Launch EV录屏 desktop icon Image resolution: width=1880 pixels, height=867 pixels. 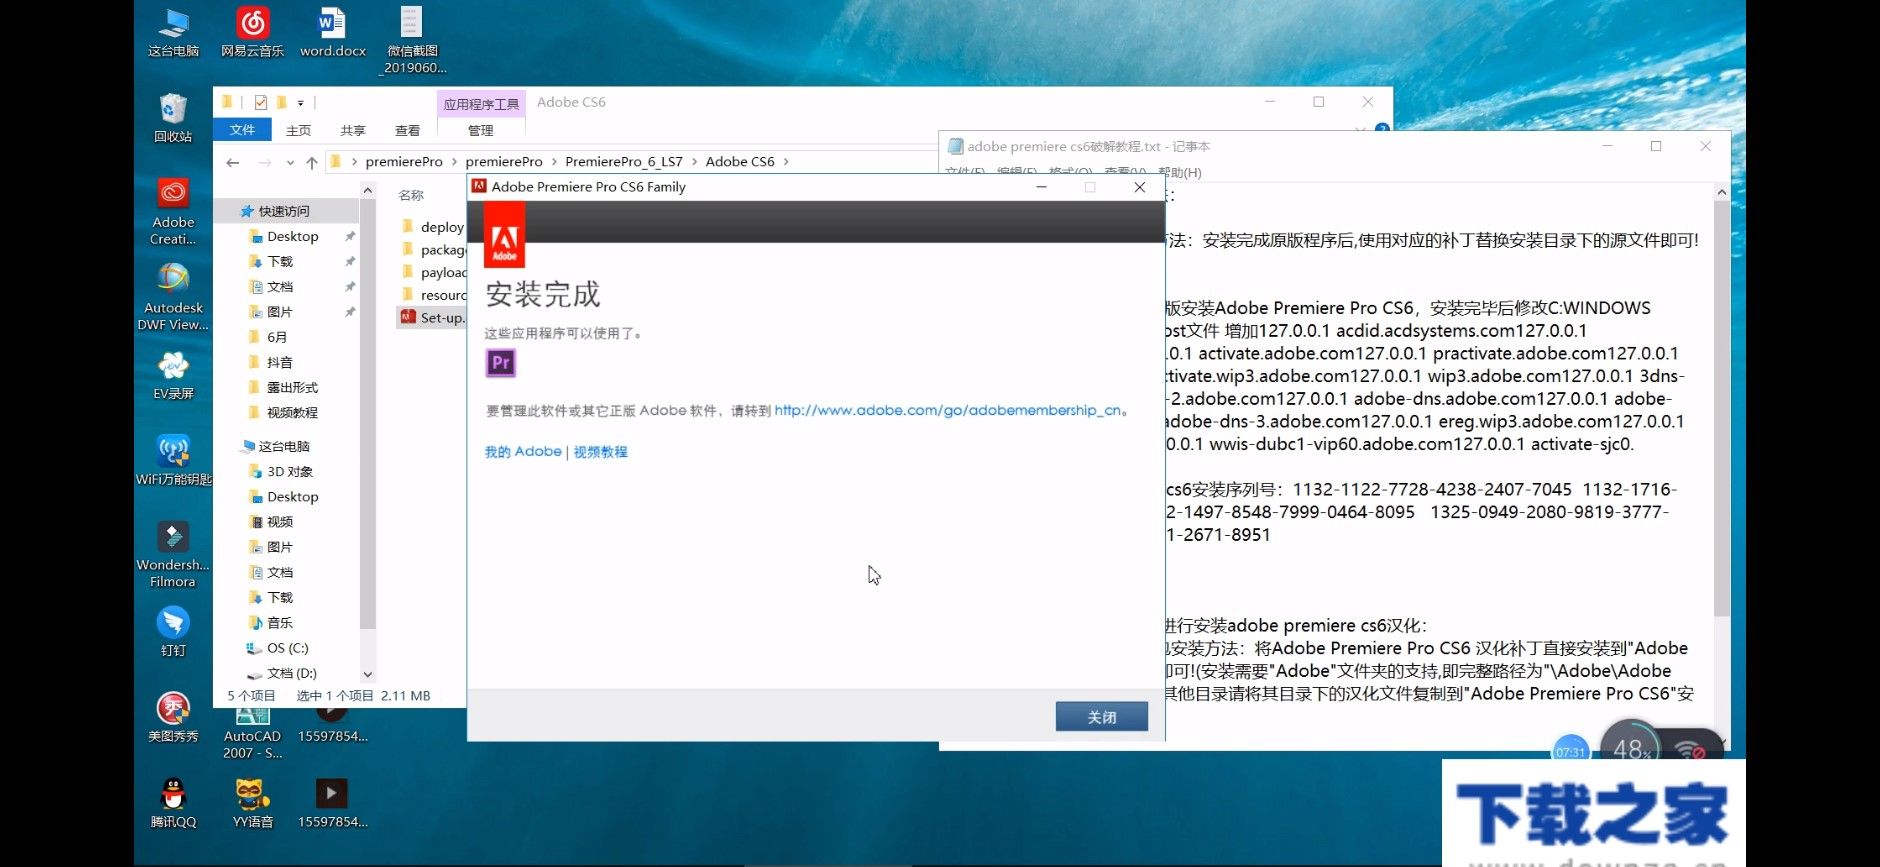[x=173, y=375]
